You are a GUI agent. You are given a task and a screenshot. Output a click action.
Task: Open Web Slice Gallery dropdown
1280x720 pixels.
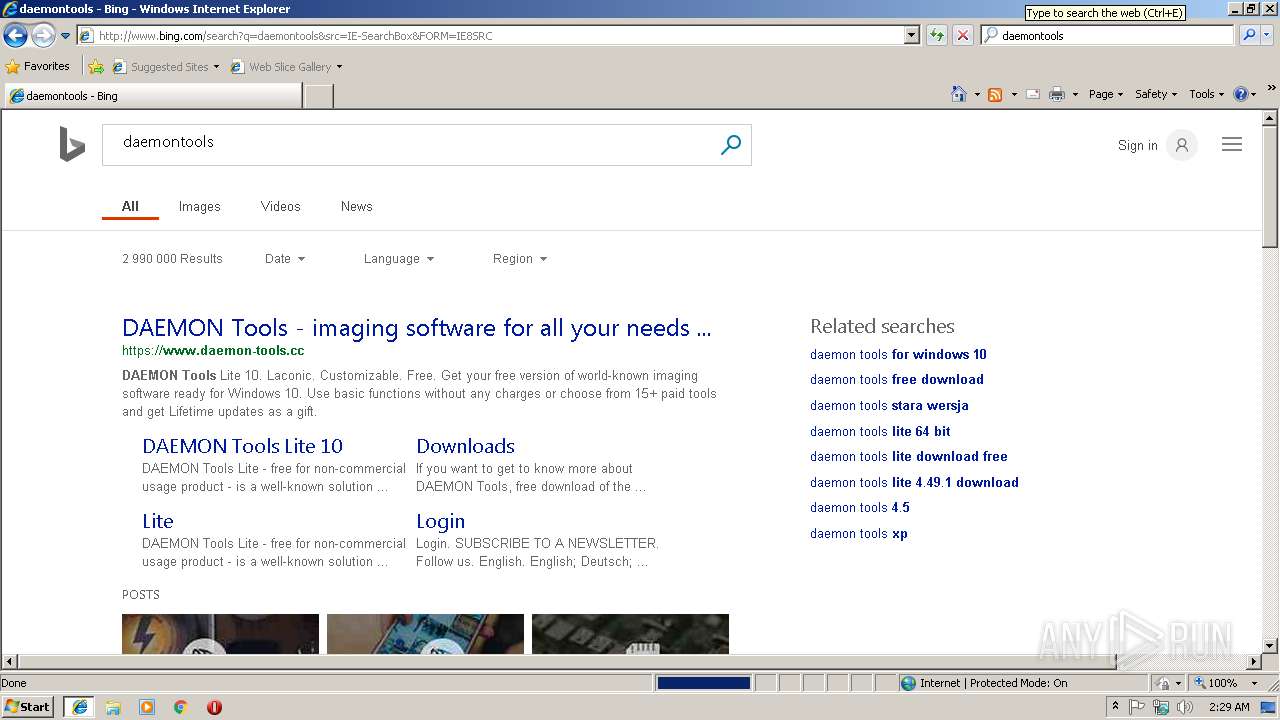coord(286,67)
